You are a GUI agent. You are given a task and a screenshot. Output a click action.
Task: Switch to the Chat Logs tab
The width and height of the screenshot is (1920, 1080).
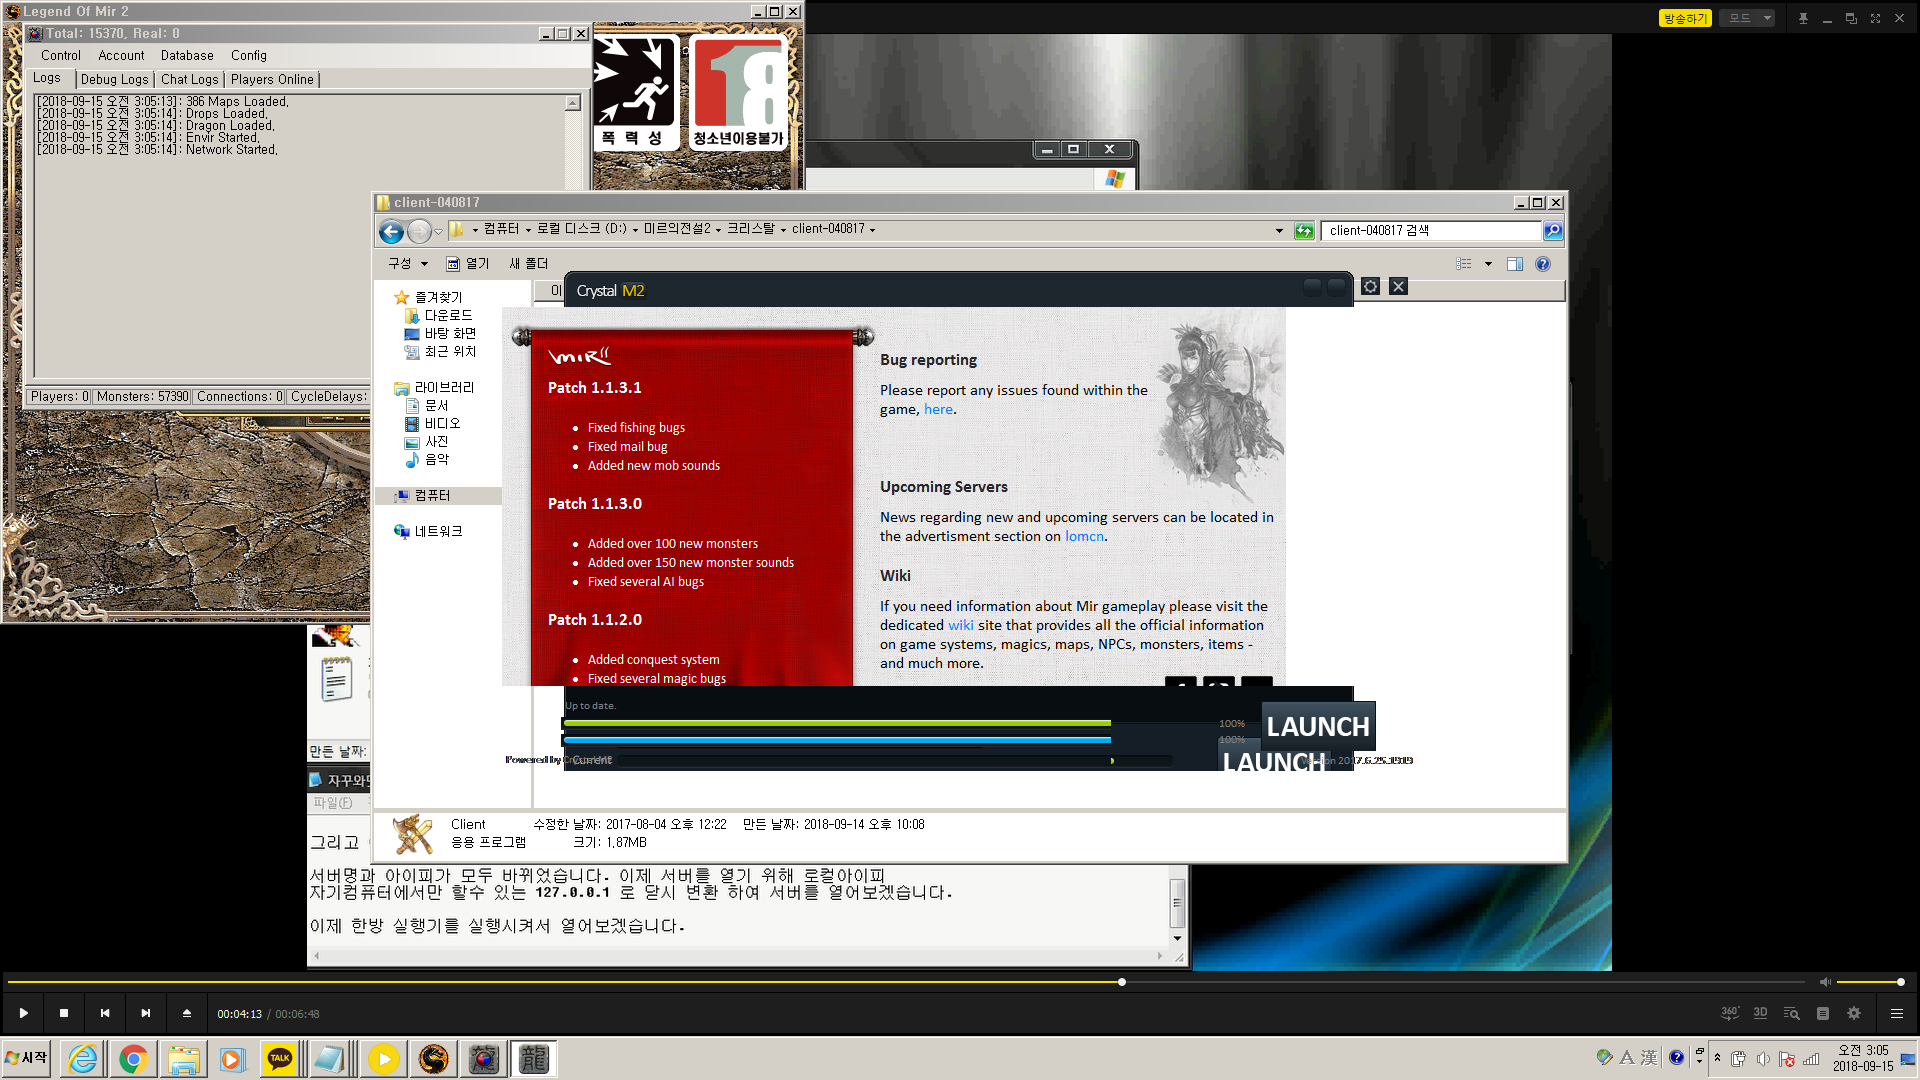(189, 79)
